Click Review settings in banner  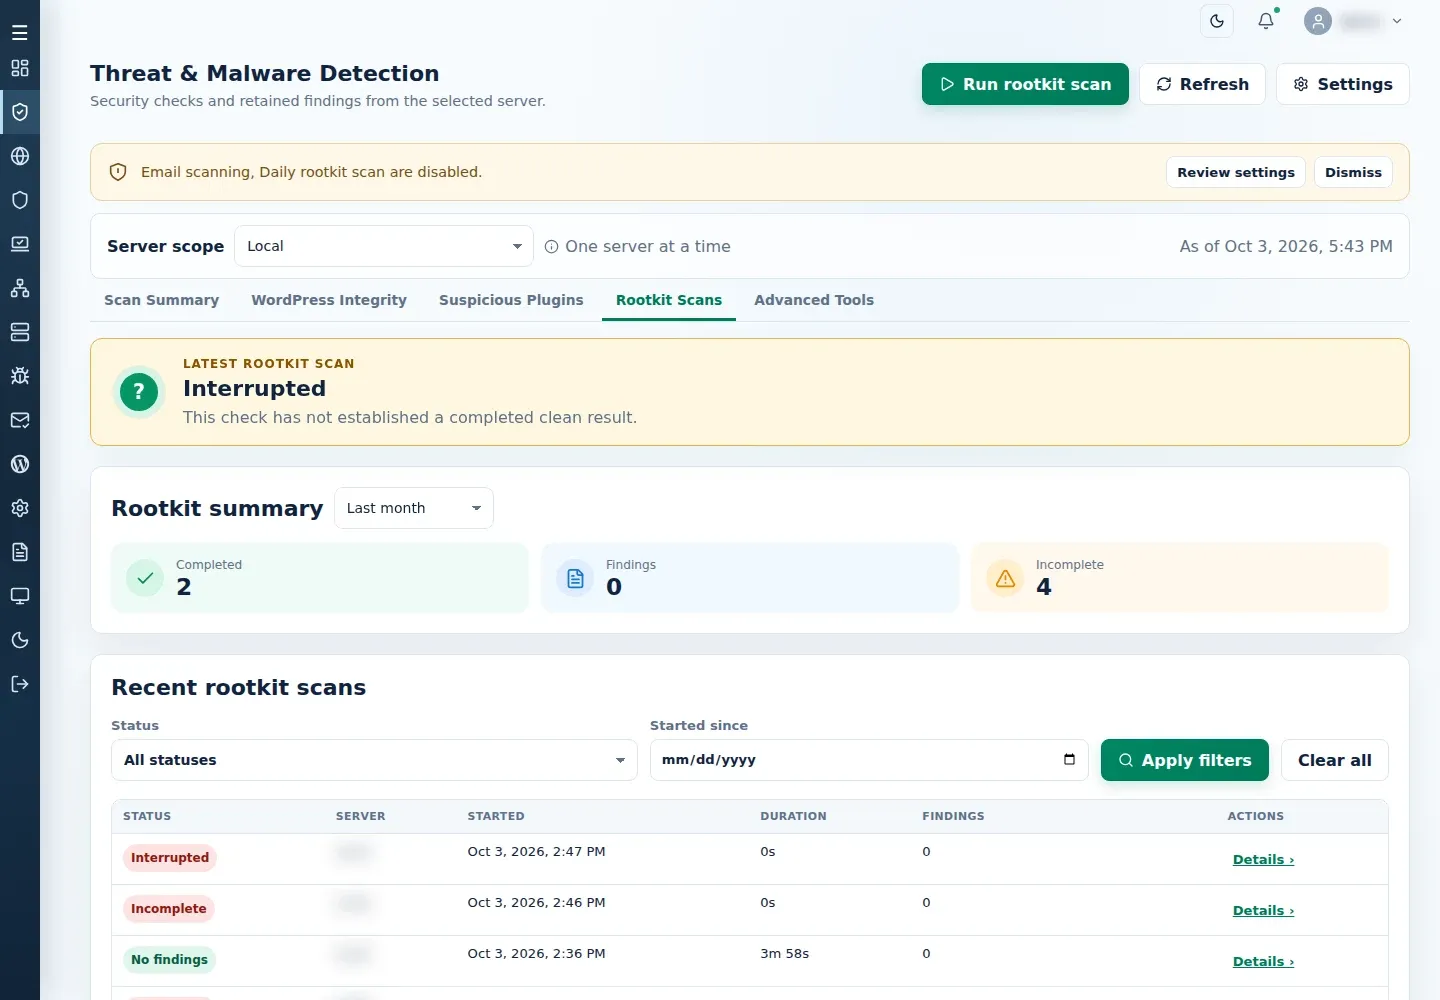pyautogui.click(x=1236, y=172)
